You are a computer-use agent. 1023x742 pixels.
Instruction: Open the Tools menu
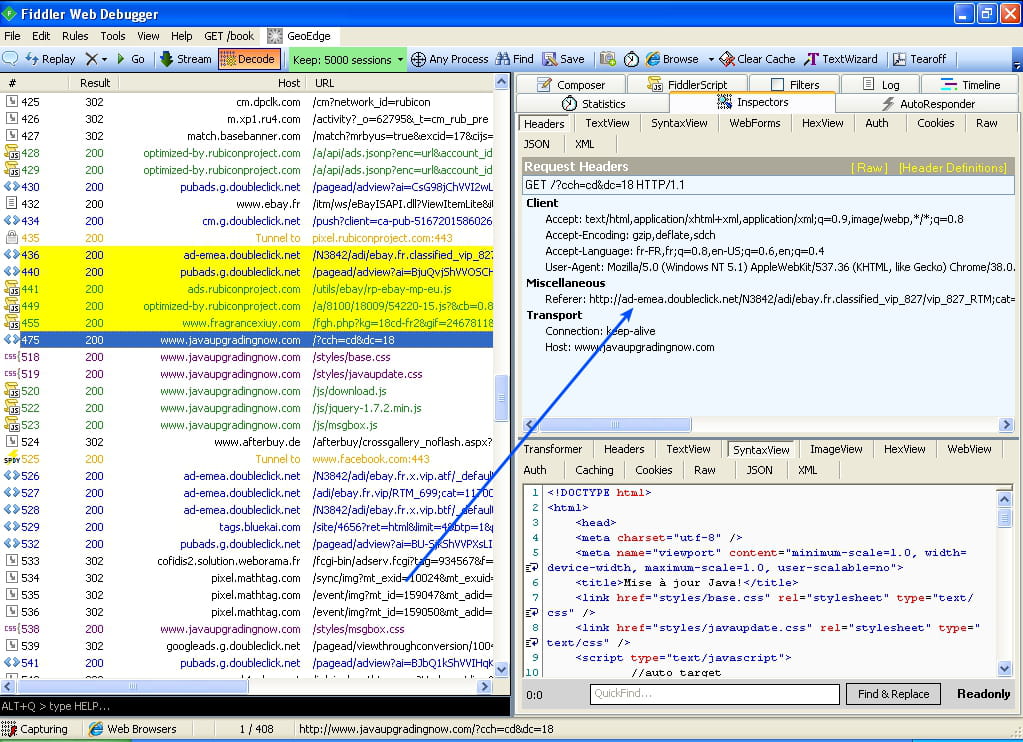(x=112, y=36)
